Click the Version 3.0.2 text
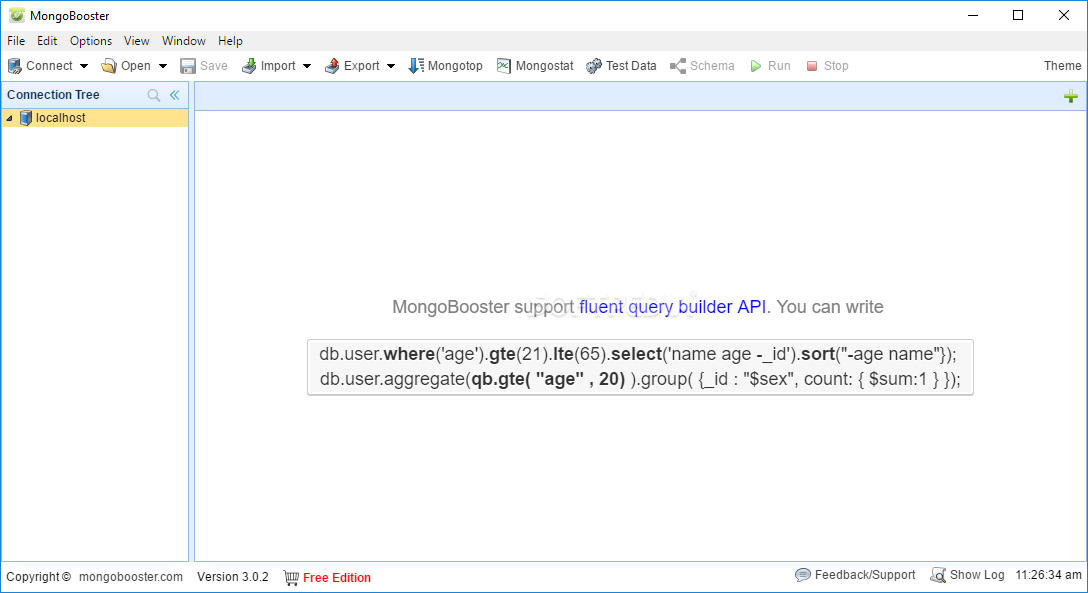 click(232, 577)
